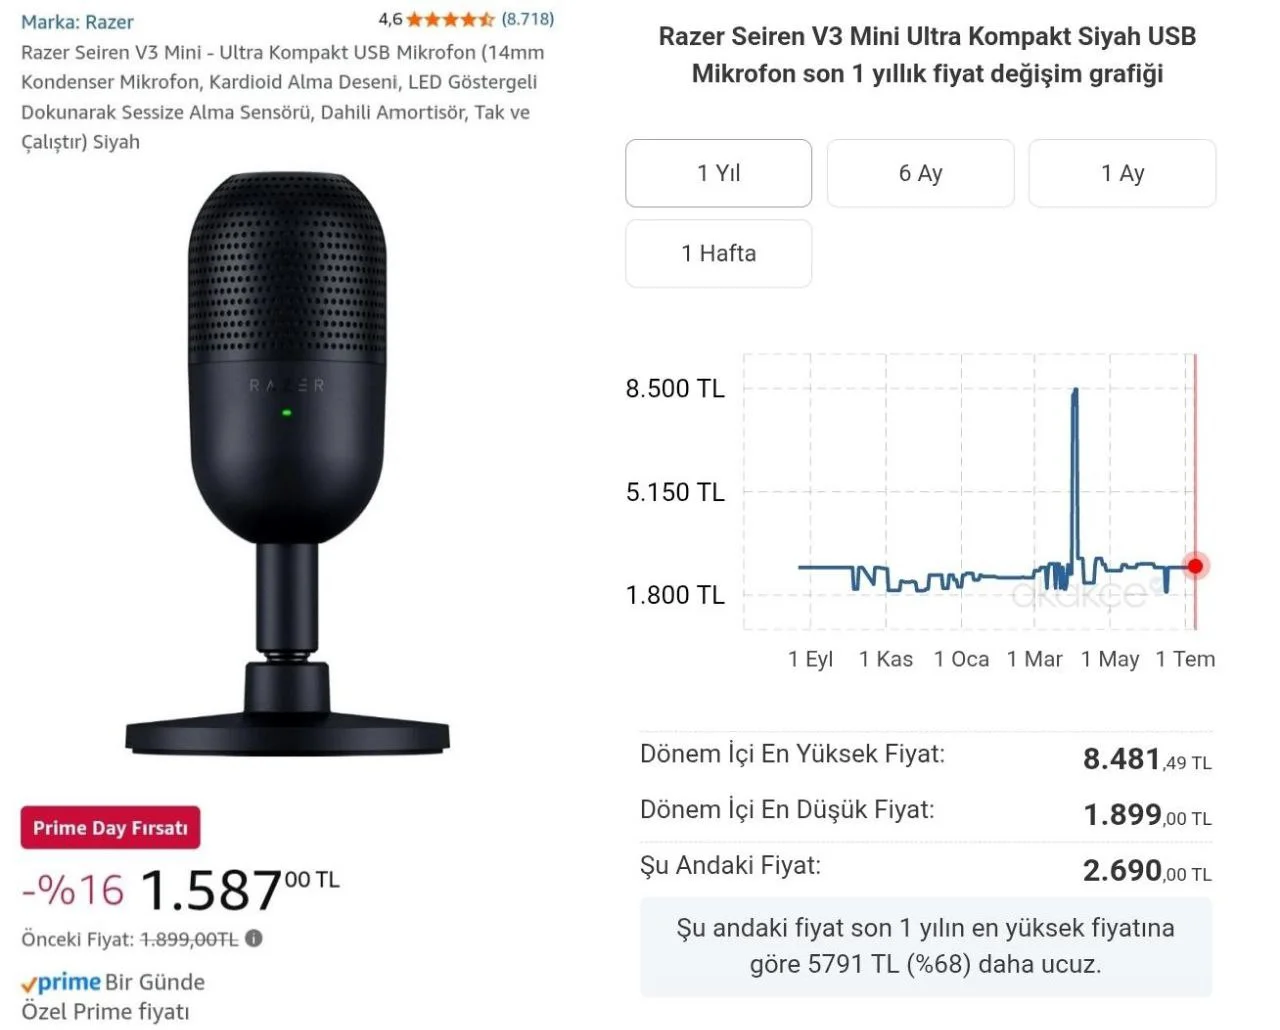Click the price spike peak on chart
The image size is (1280, 1030).
point(1075,391)
